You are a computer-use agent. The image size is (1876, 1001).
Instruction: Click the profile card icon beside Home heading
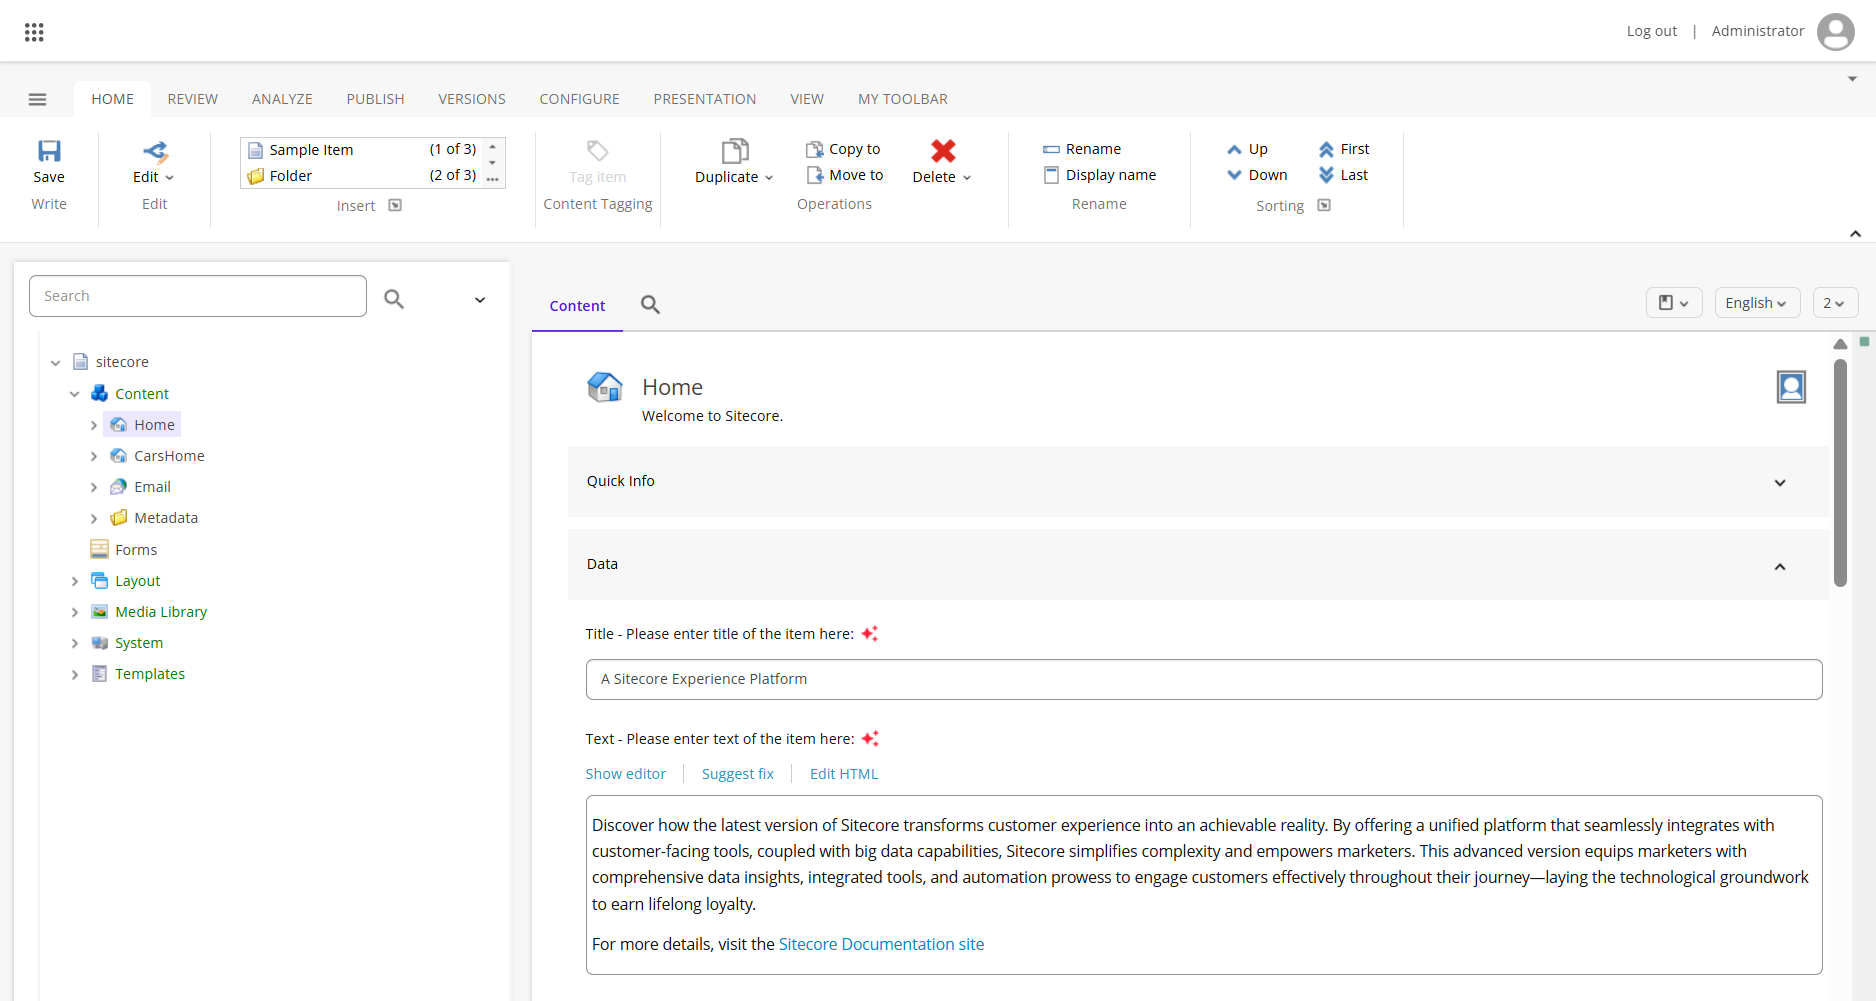tap(1791, 387)
